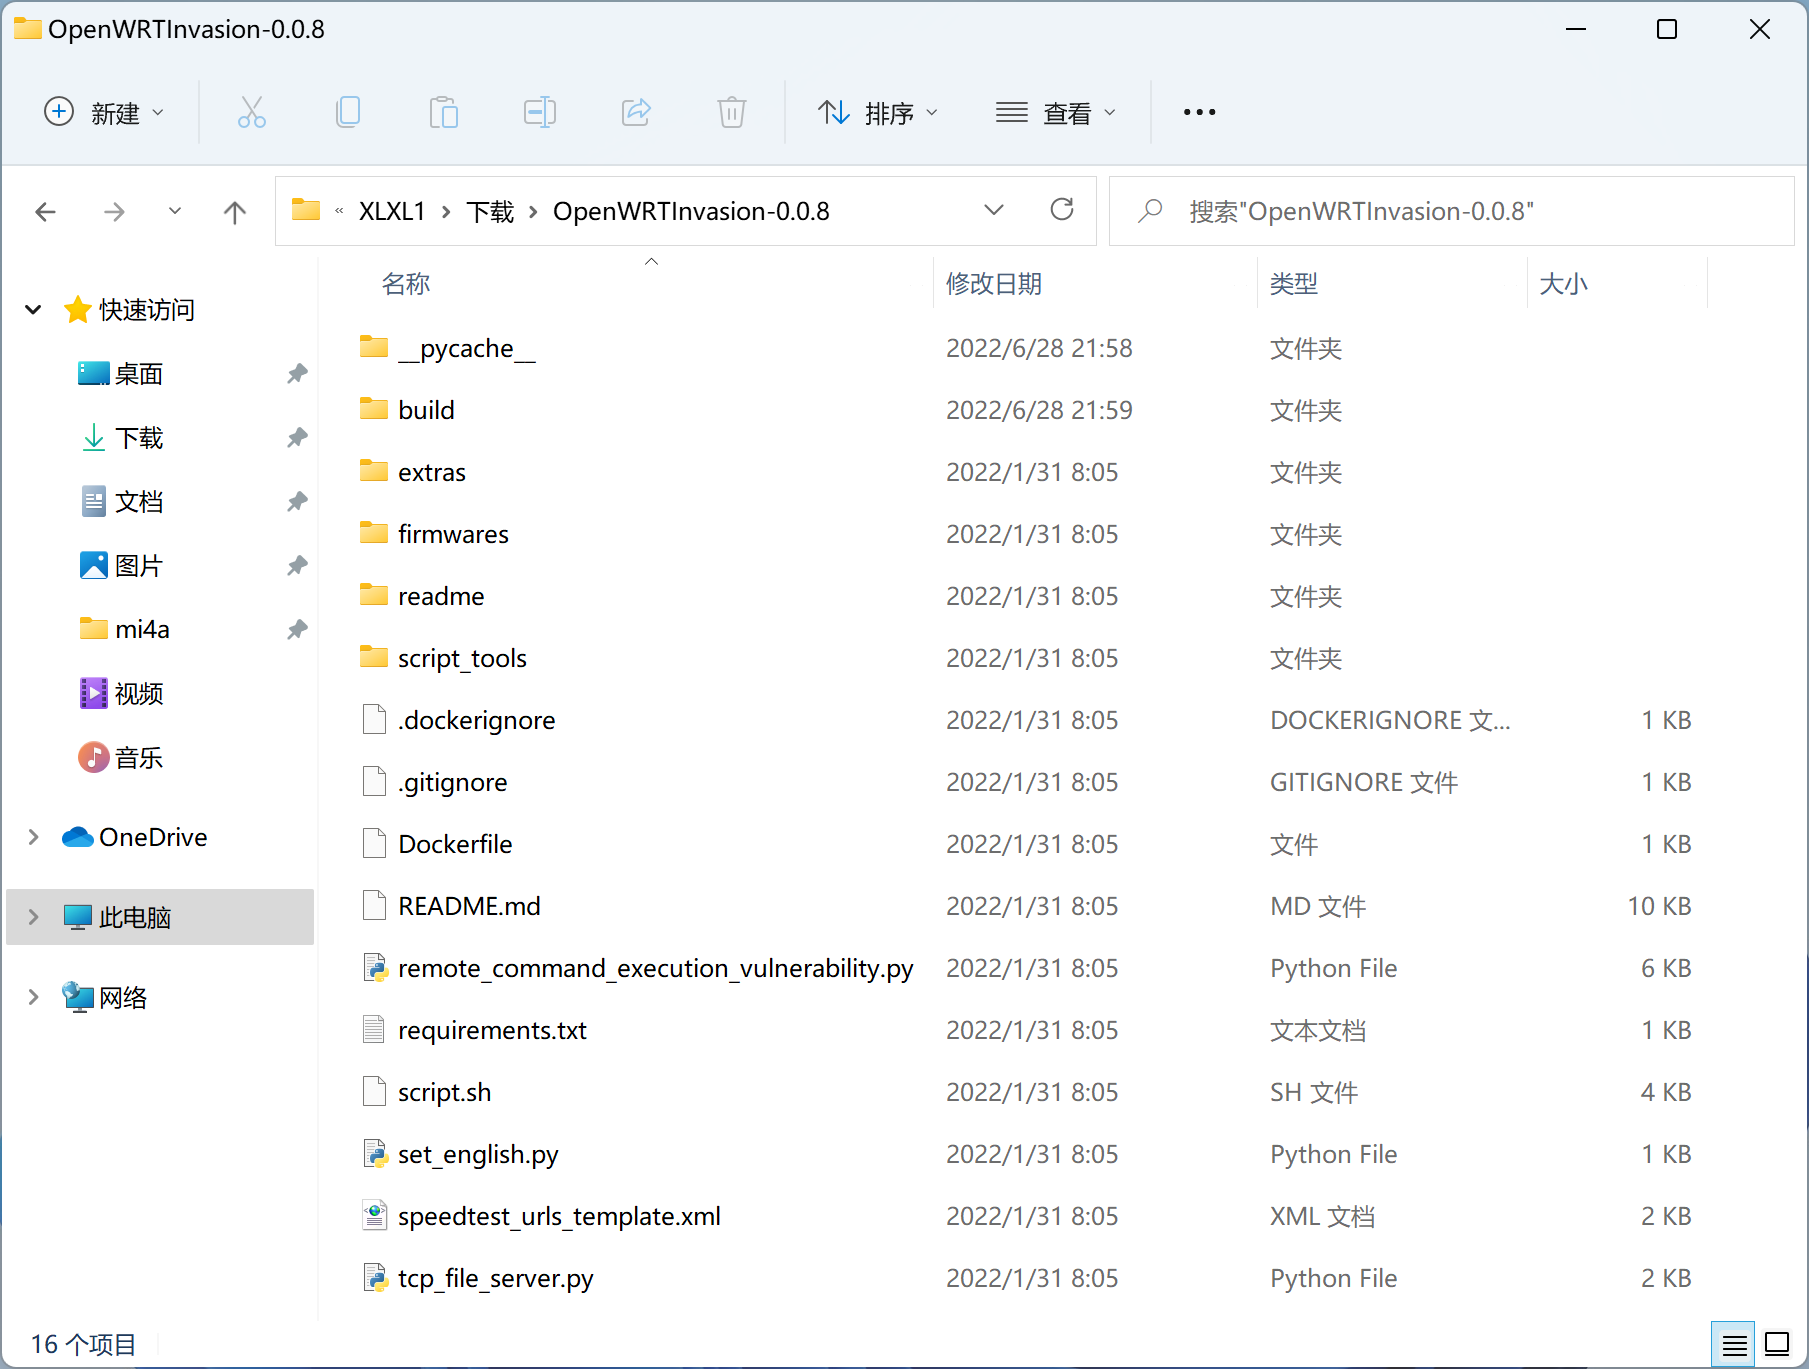Open the 查看 view menu
The width and height of the screenshot is (1809, 1369).
pyautogui.click(x=1055, y=113)
